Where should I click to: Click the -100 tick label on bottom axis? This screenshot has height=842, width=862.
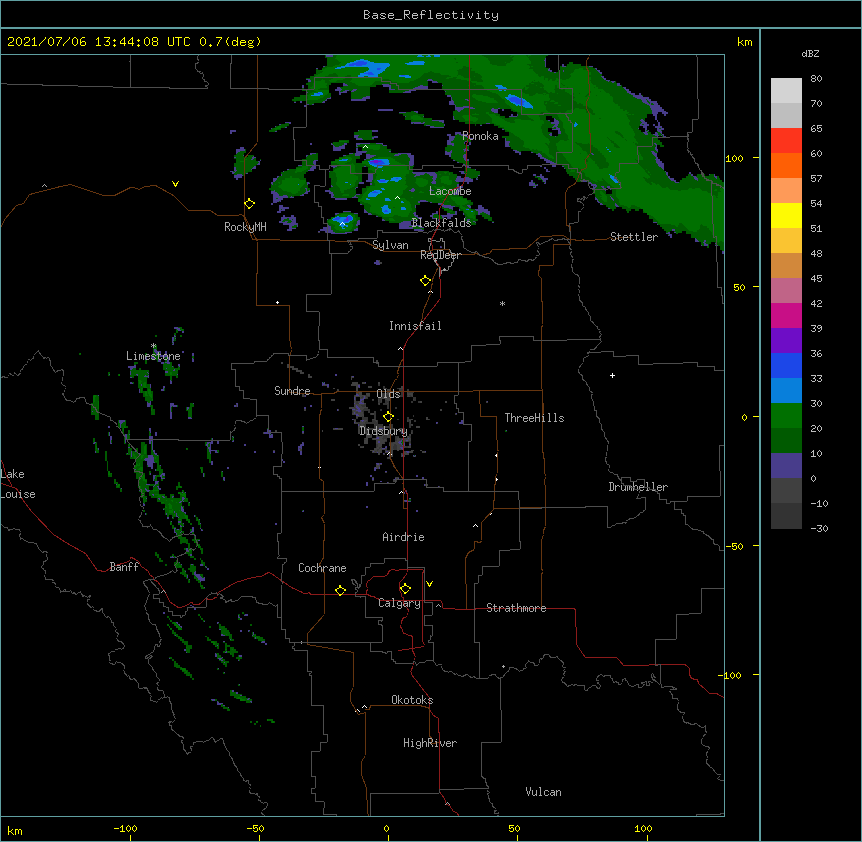125,828
